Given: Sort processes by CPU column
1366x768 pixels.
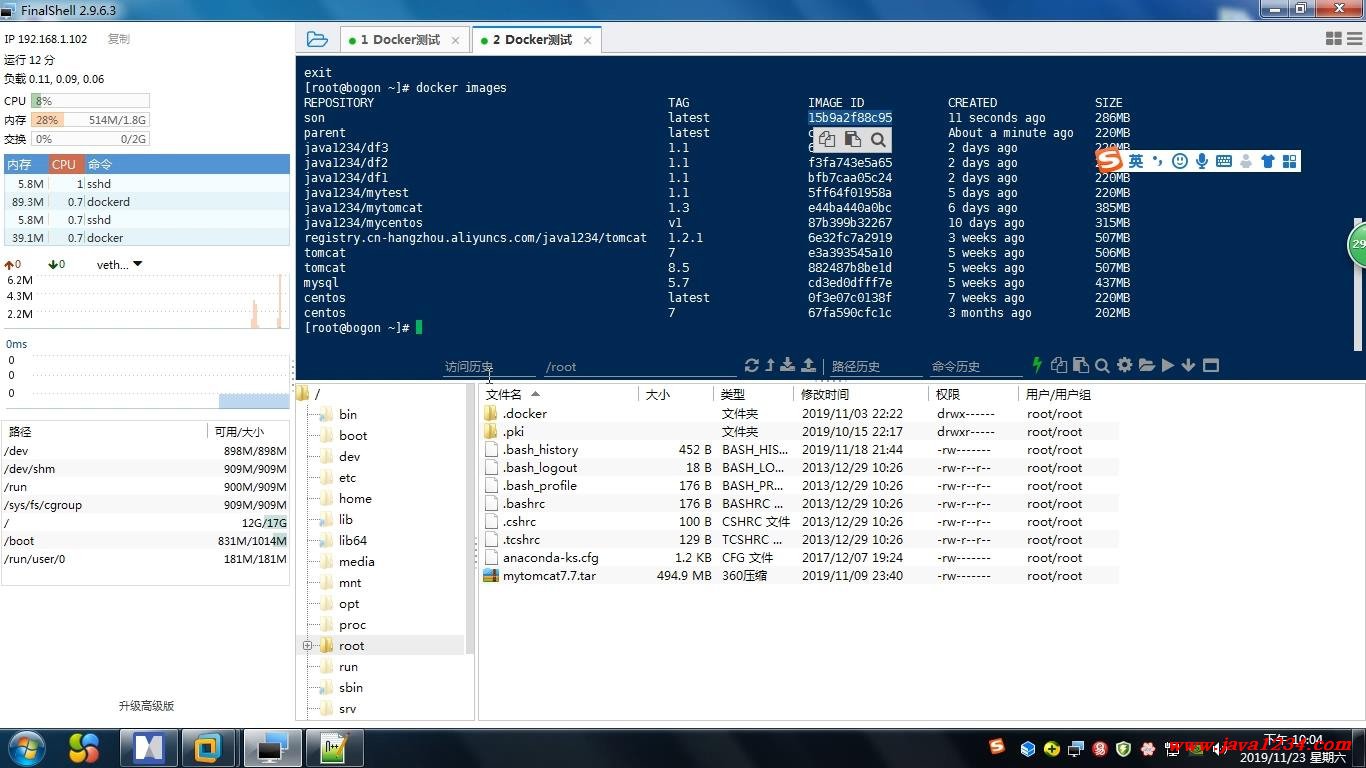Looking at the screenshot, I should (x=66, y=164).
